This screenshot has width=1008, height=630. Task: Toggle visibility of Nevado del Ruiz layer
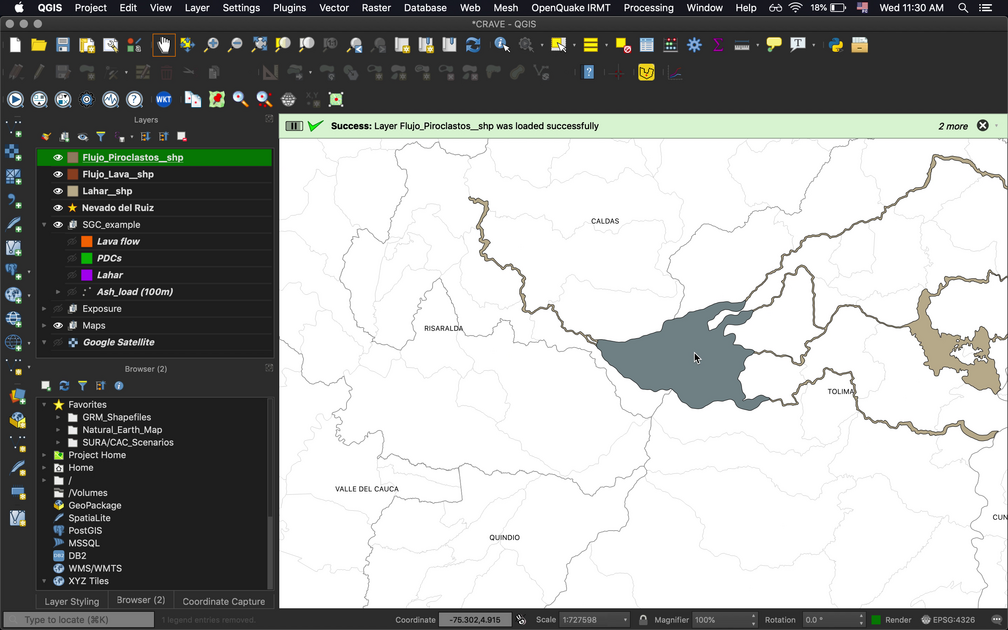pos(58,208)
